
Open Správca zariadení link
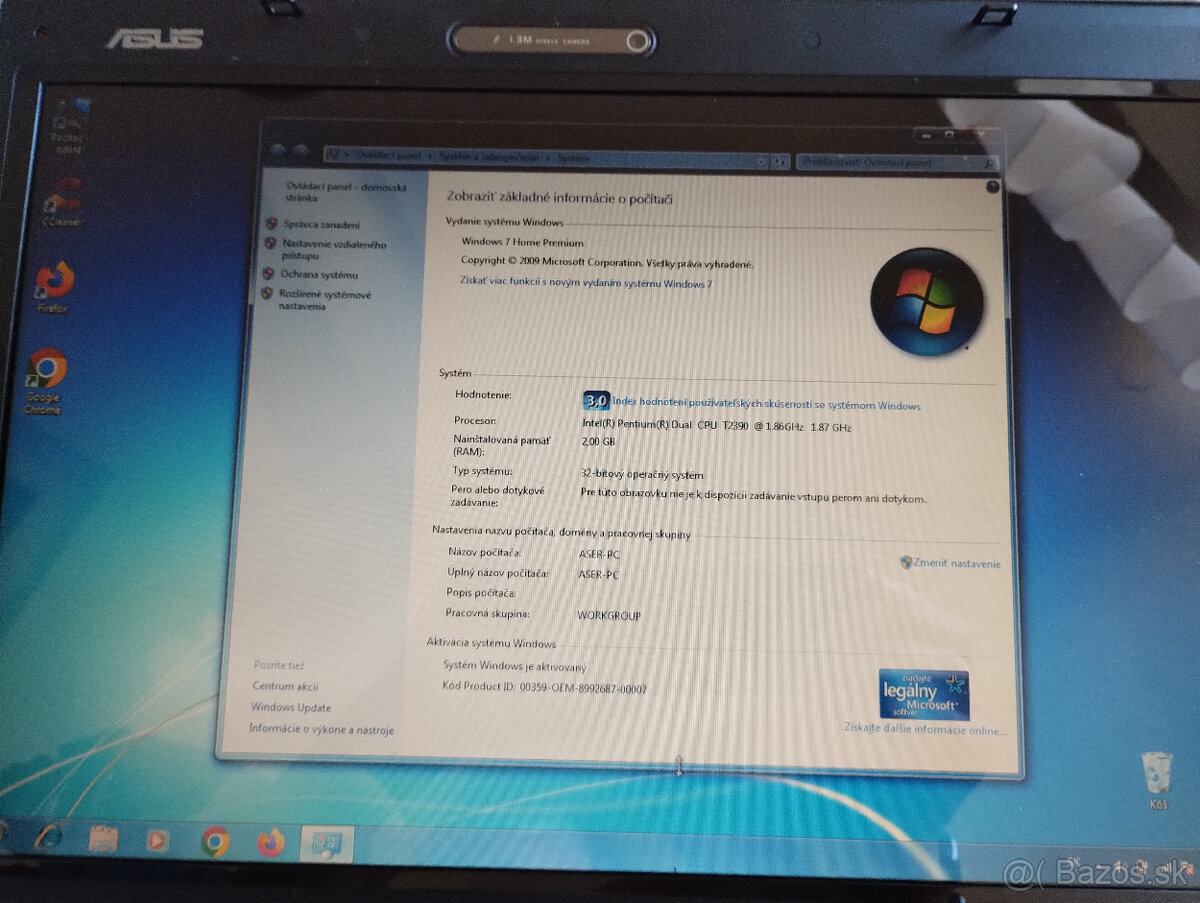point(321,225)
